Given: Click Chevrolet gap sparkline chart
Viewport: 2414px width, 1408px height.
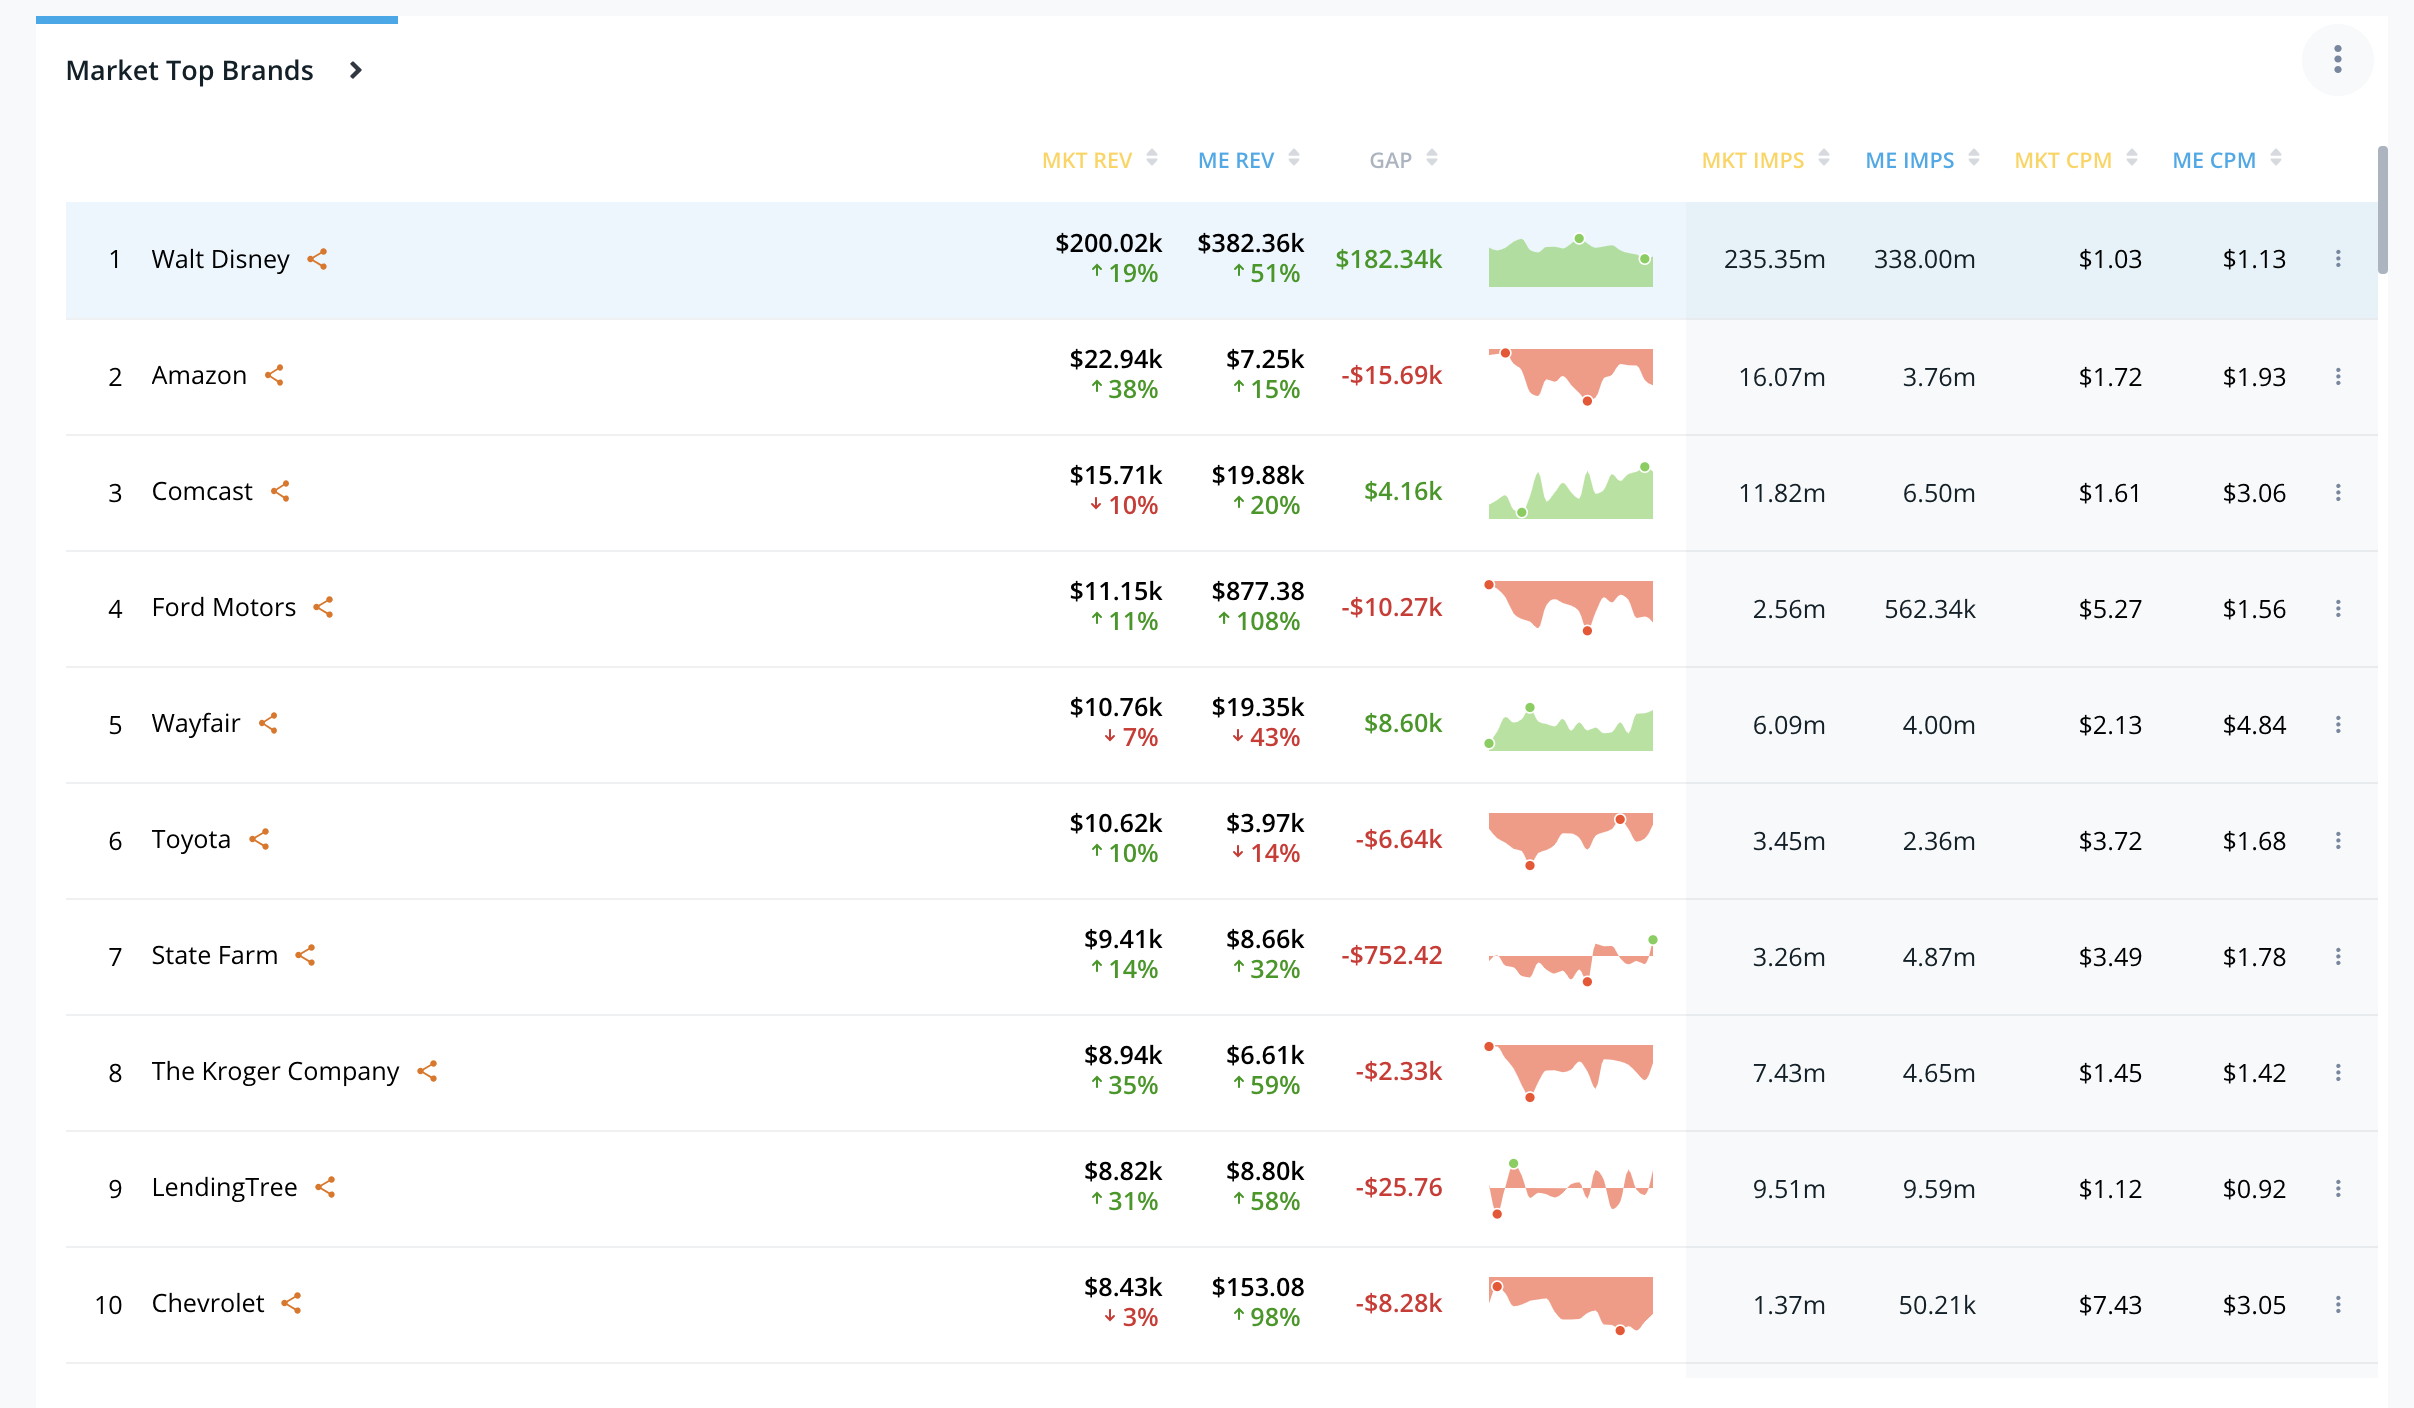Looking at the screenshot, I should pyautogui.click(x=1570, y=1305).
